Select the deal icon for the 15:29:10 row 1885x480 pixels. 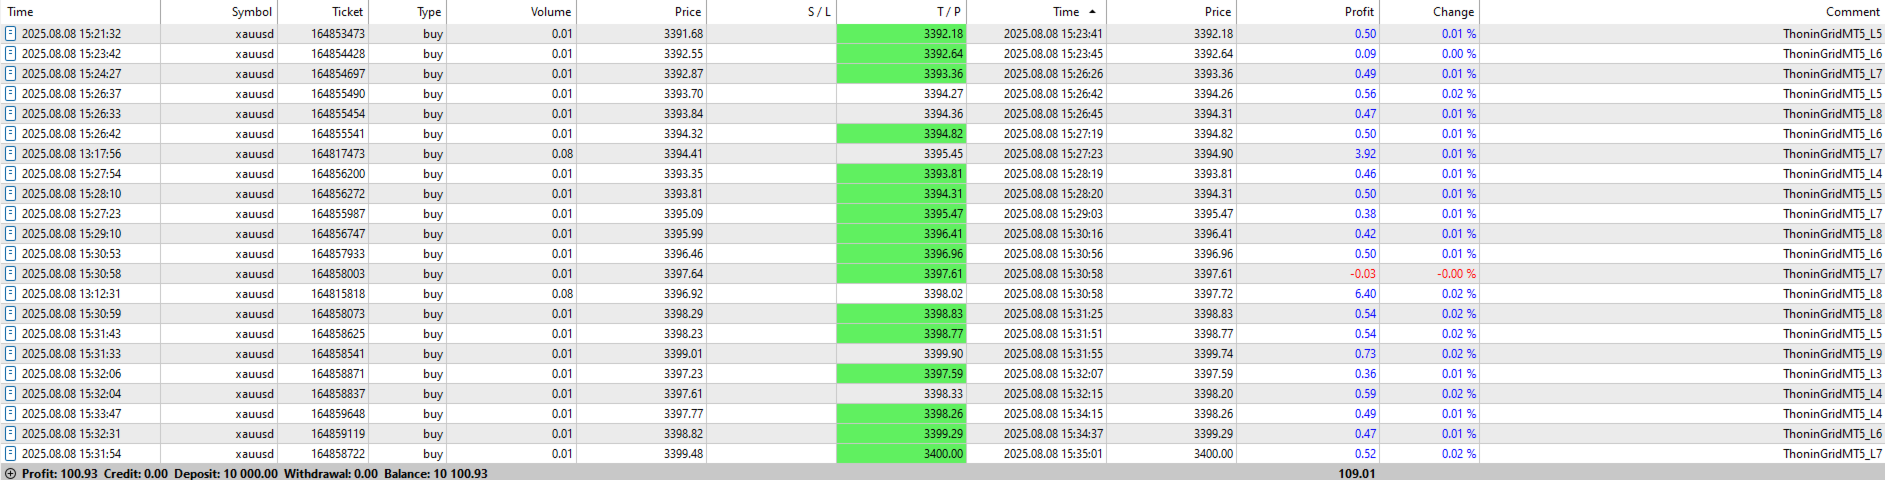[x=11, y=234]
